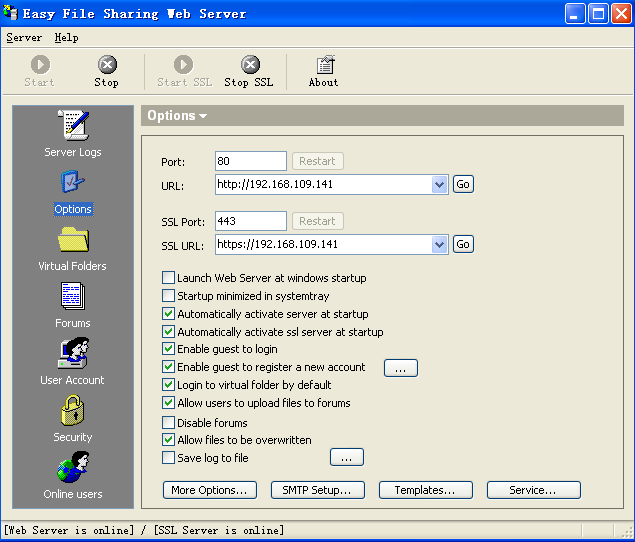Click Go next to the SSL URL field

[463, 244]
